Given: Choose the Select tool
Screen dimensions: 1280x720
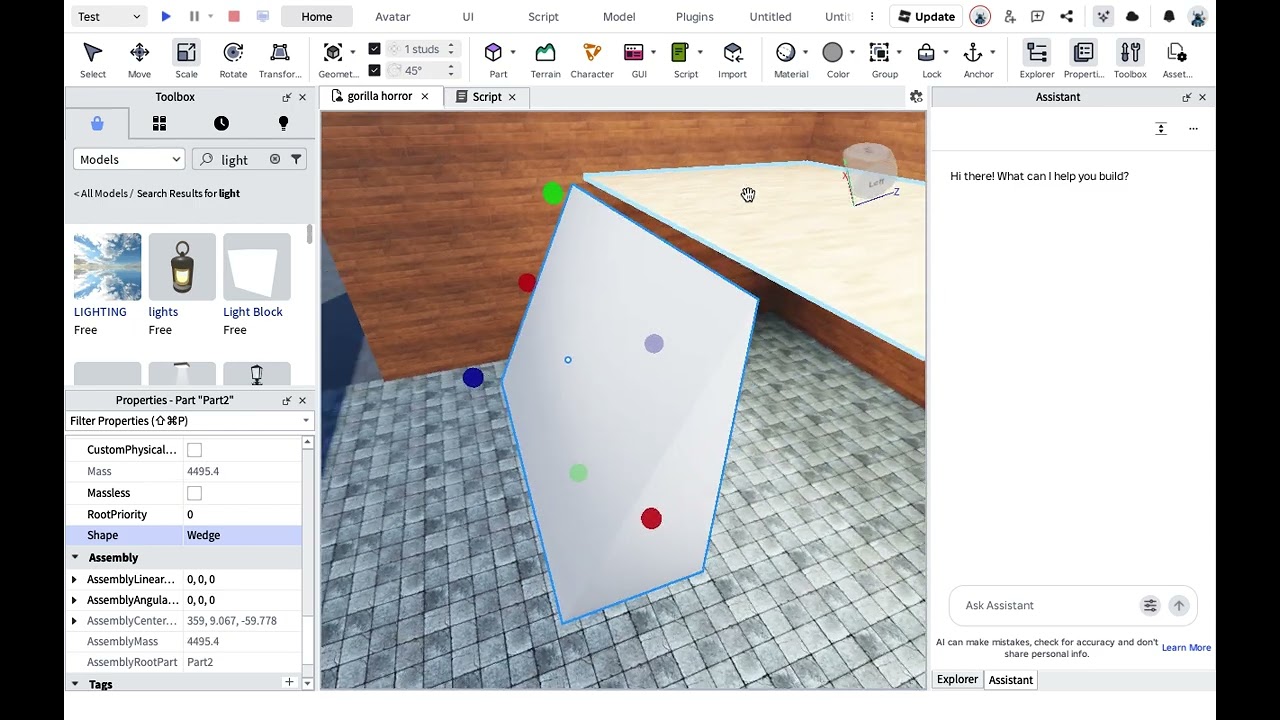Looking at the screenshot, I should pos(93,60).
